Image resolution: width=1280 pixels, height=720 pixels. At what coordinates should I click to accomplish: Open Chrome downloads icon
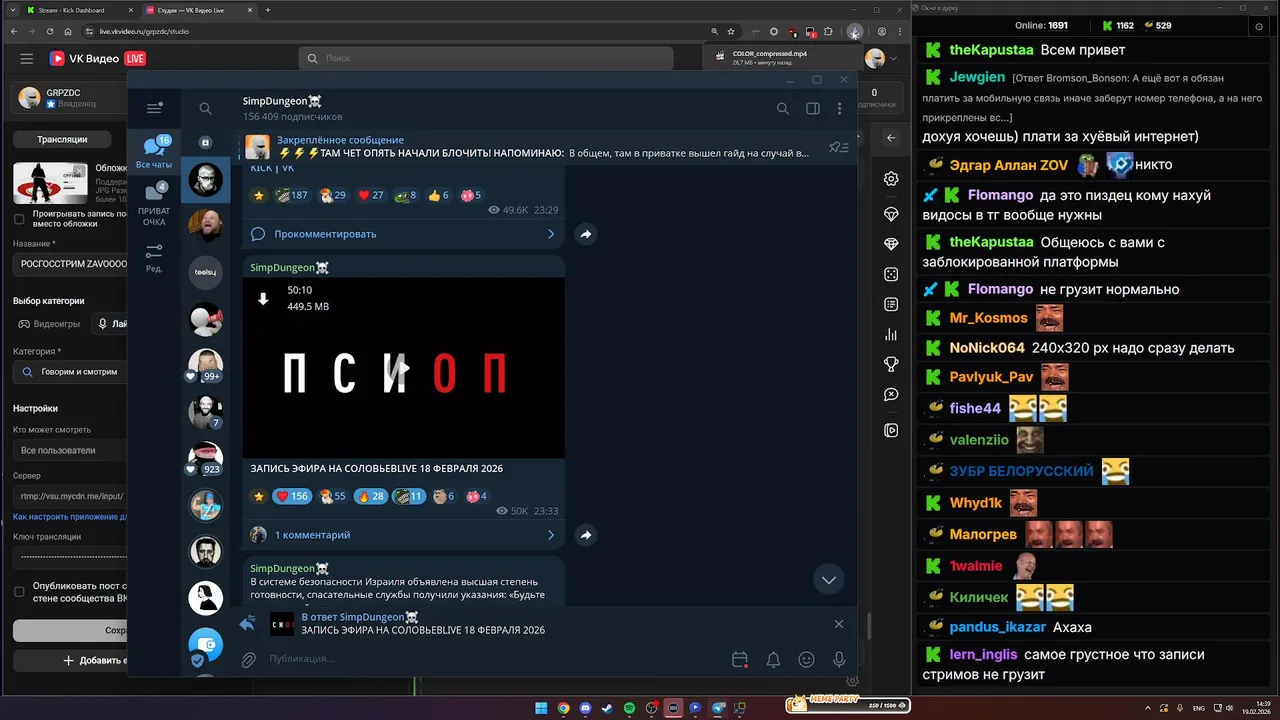[x=854, y=31]
